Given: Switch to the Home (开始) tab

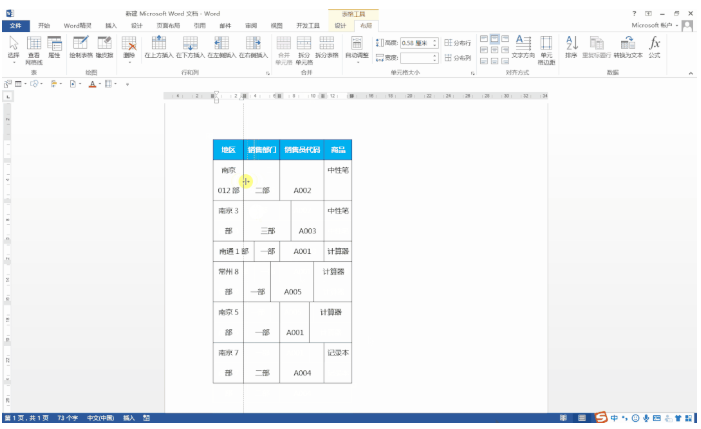Looking at the screenshot, I should (44, 26).
